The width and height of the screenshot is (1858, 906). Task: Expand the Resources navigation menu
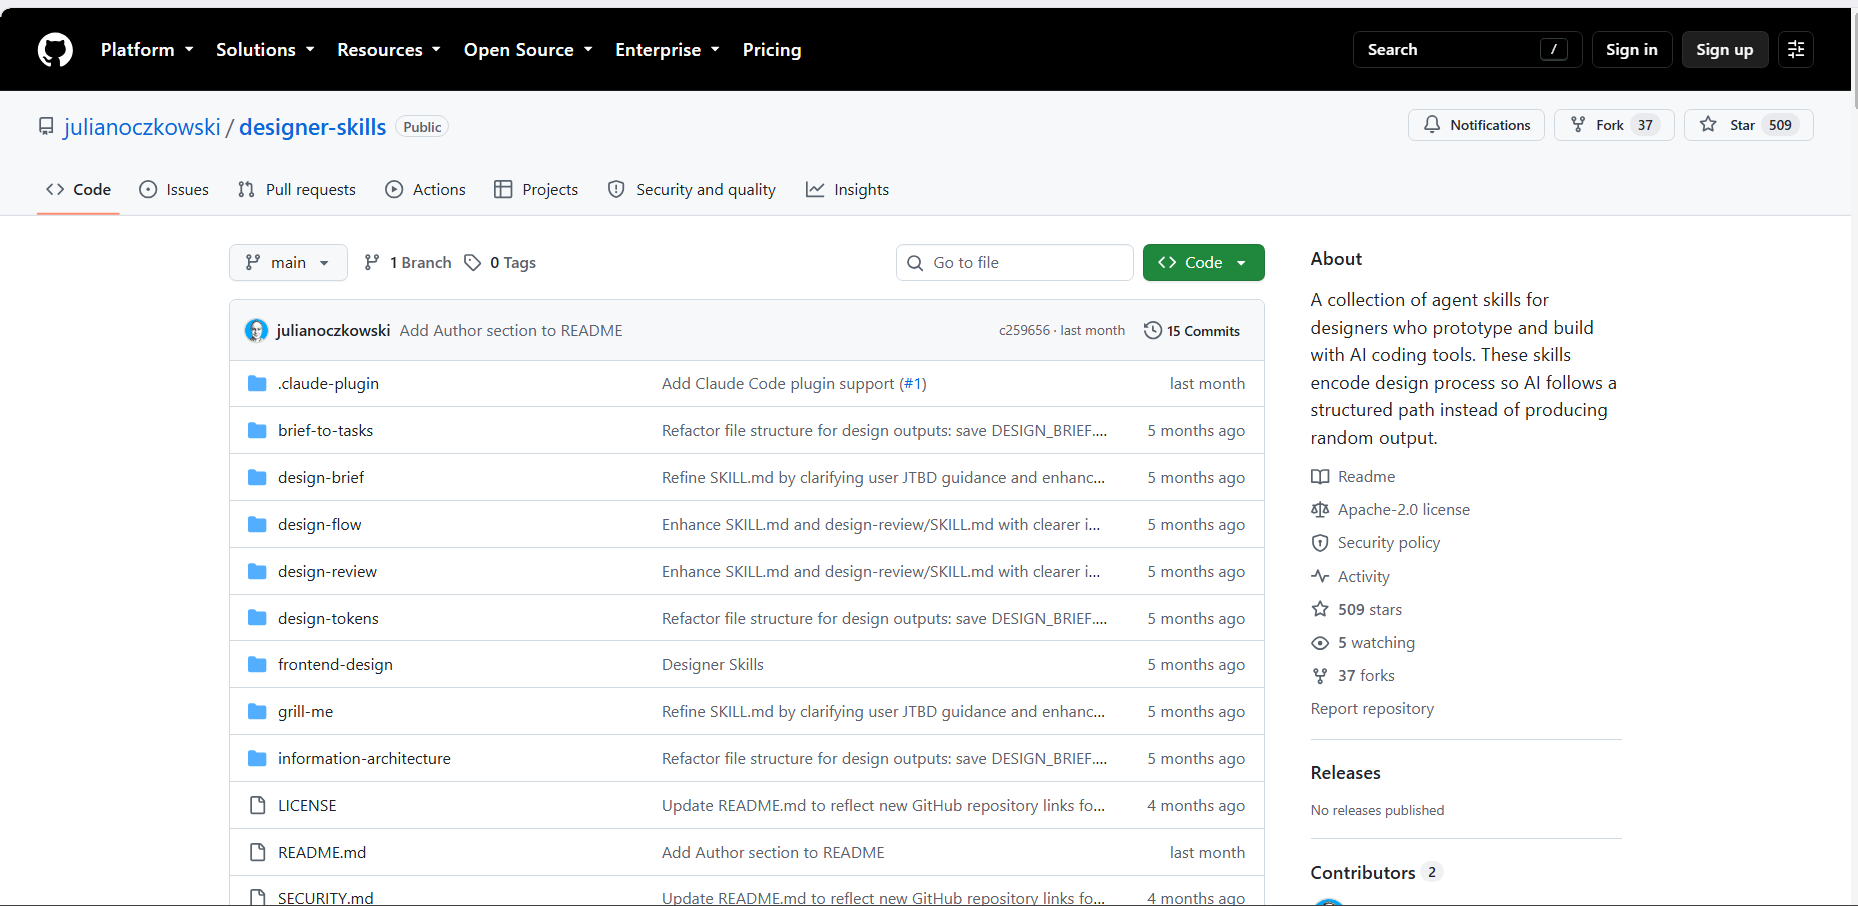(x=389, y=50)
